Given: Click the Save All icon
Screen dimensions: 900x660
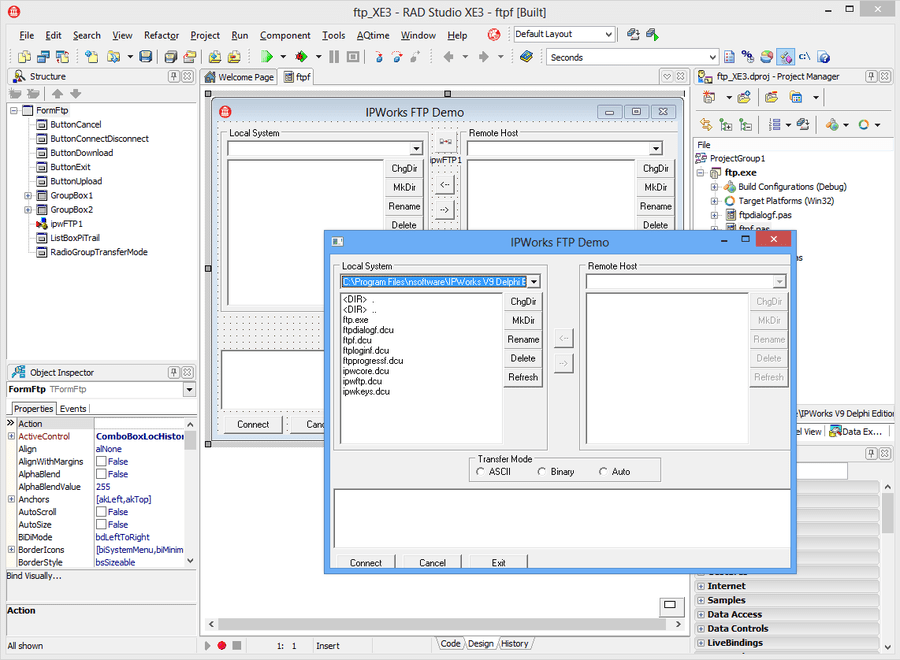Looking at the screenshot, I should 170,57.
